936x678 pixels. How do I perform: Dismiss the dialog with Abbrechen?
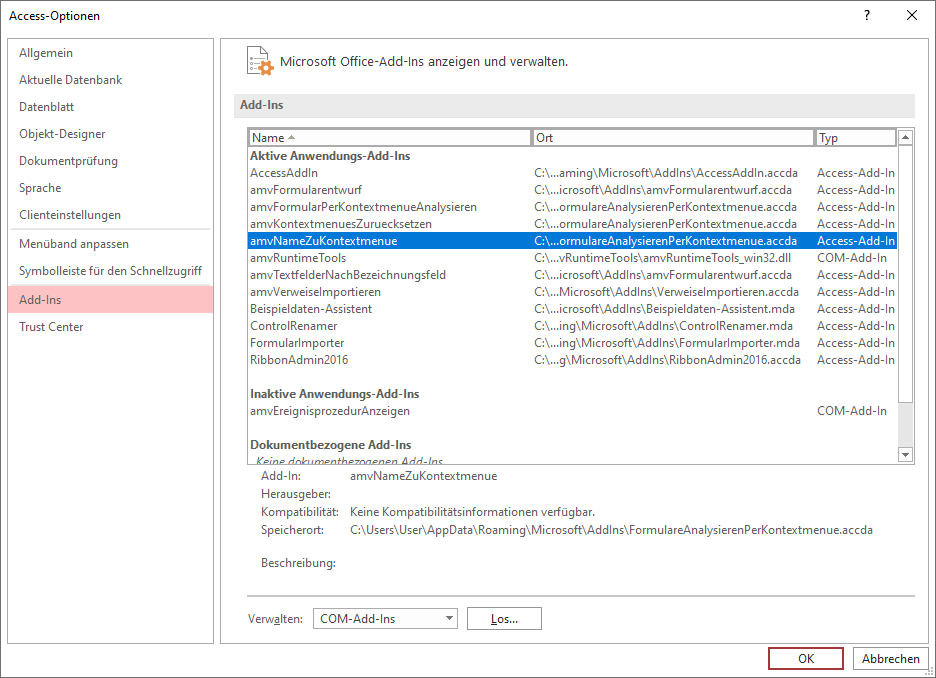tap(889, 658)
